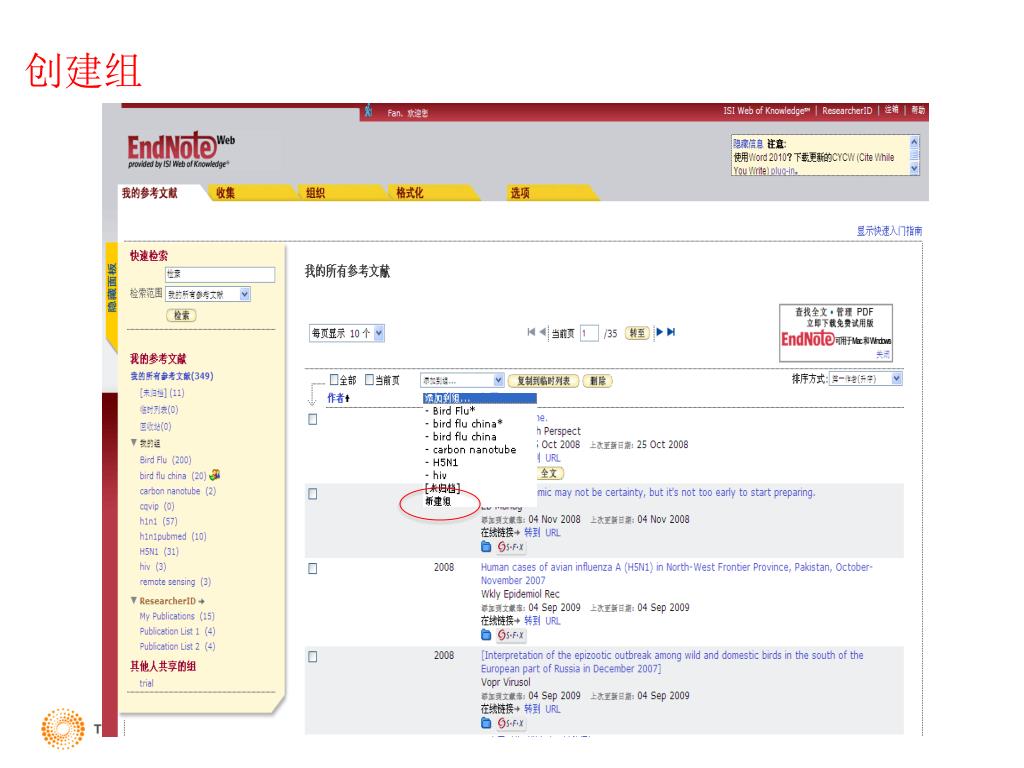Screen dimensions: 1024x768
Task: Click shared group icon beside bird flu china
Action: point(214,475)
